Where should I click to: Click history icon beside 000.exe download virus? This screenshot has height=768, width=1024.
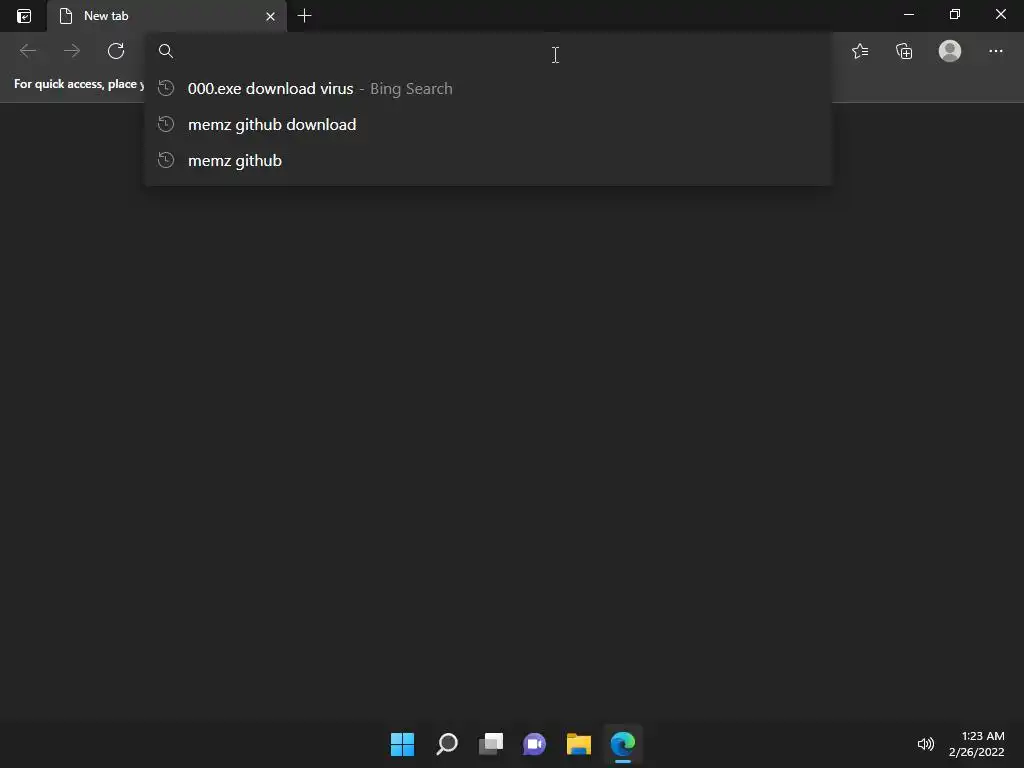(166, 88)
